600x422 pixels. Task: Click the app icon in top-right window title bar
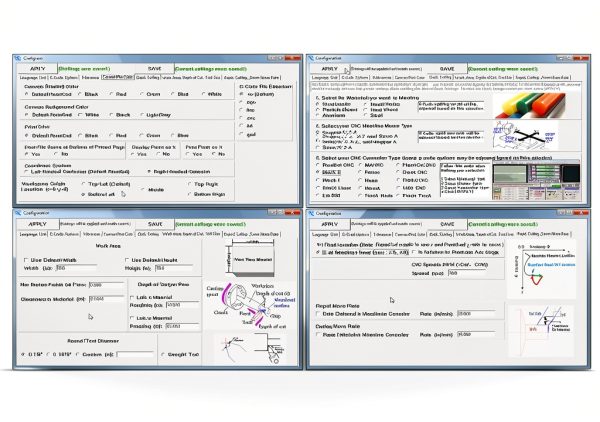tap(311, 58)
